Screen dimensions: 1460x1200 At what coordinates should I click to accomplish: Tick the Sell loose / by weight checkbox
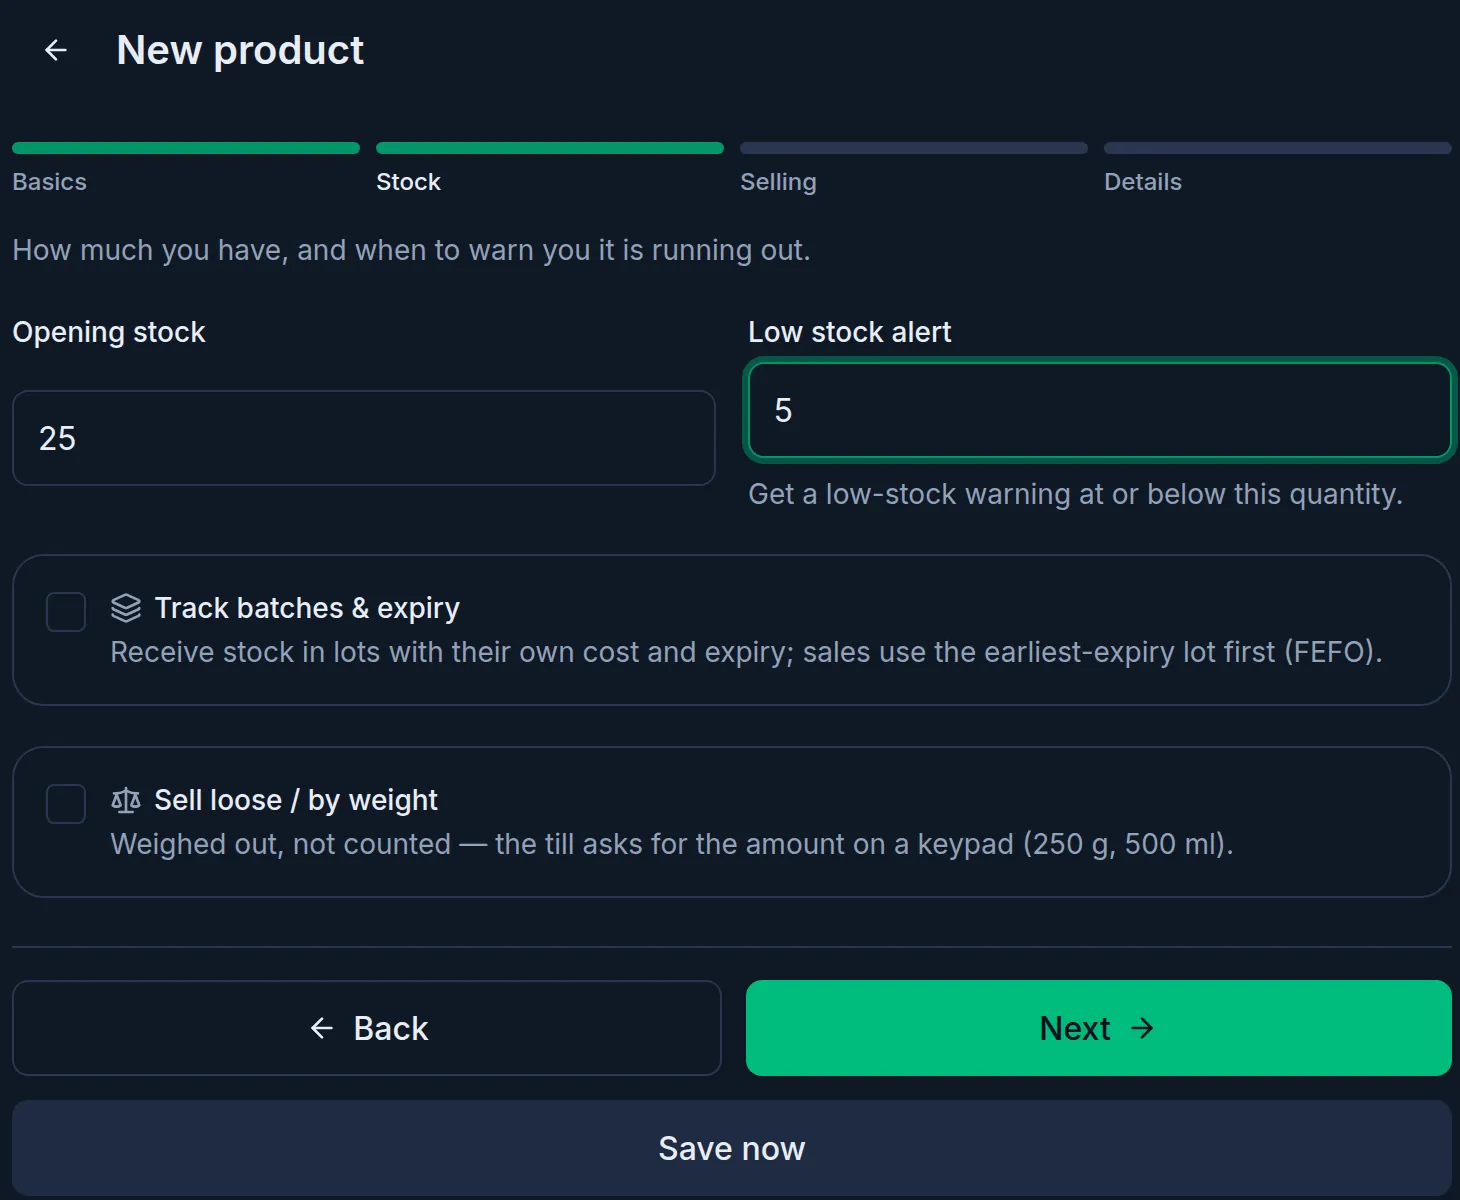click(66, 804)
